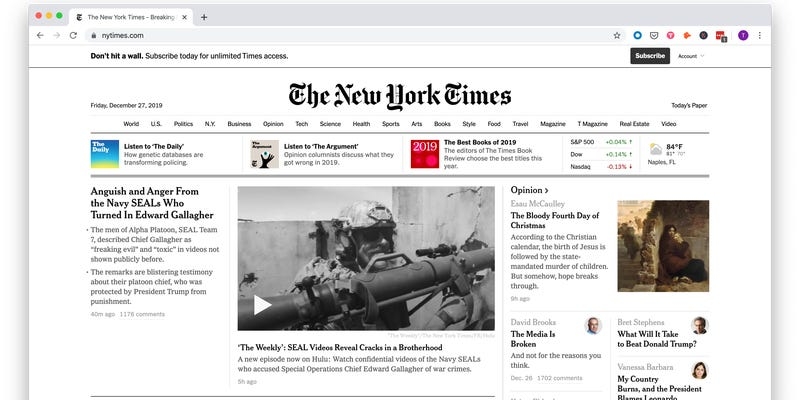Open The Bloody Fourth Day of Christmas

point(555,220)
